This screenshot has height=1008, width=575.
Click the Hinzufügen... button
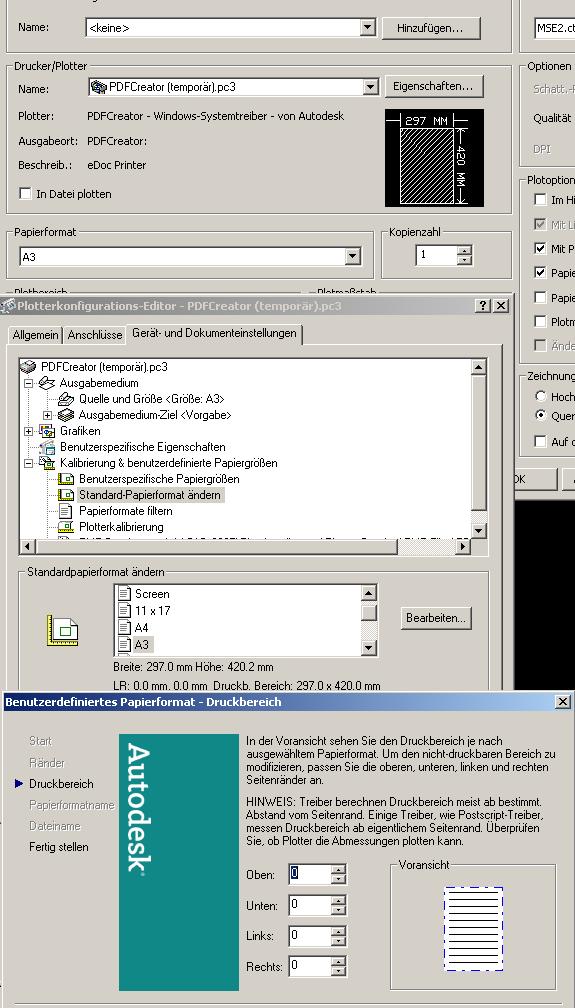[x=430, y=28]
